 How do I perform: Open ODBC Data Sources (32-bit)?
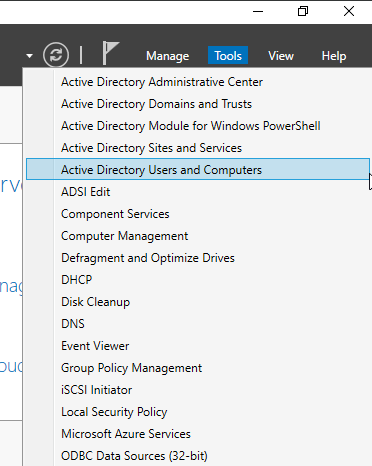point(134,456)
